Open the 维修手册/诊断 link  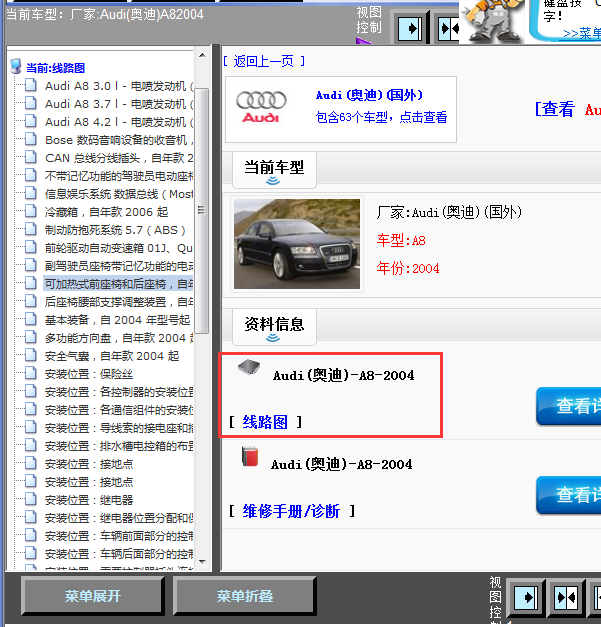[291, 511]
